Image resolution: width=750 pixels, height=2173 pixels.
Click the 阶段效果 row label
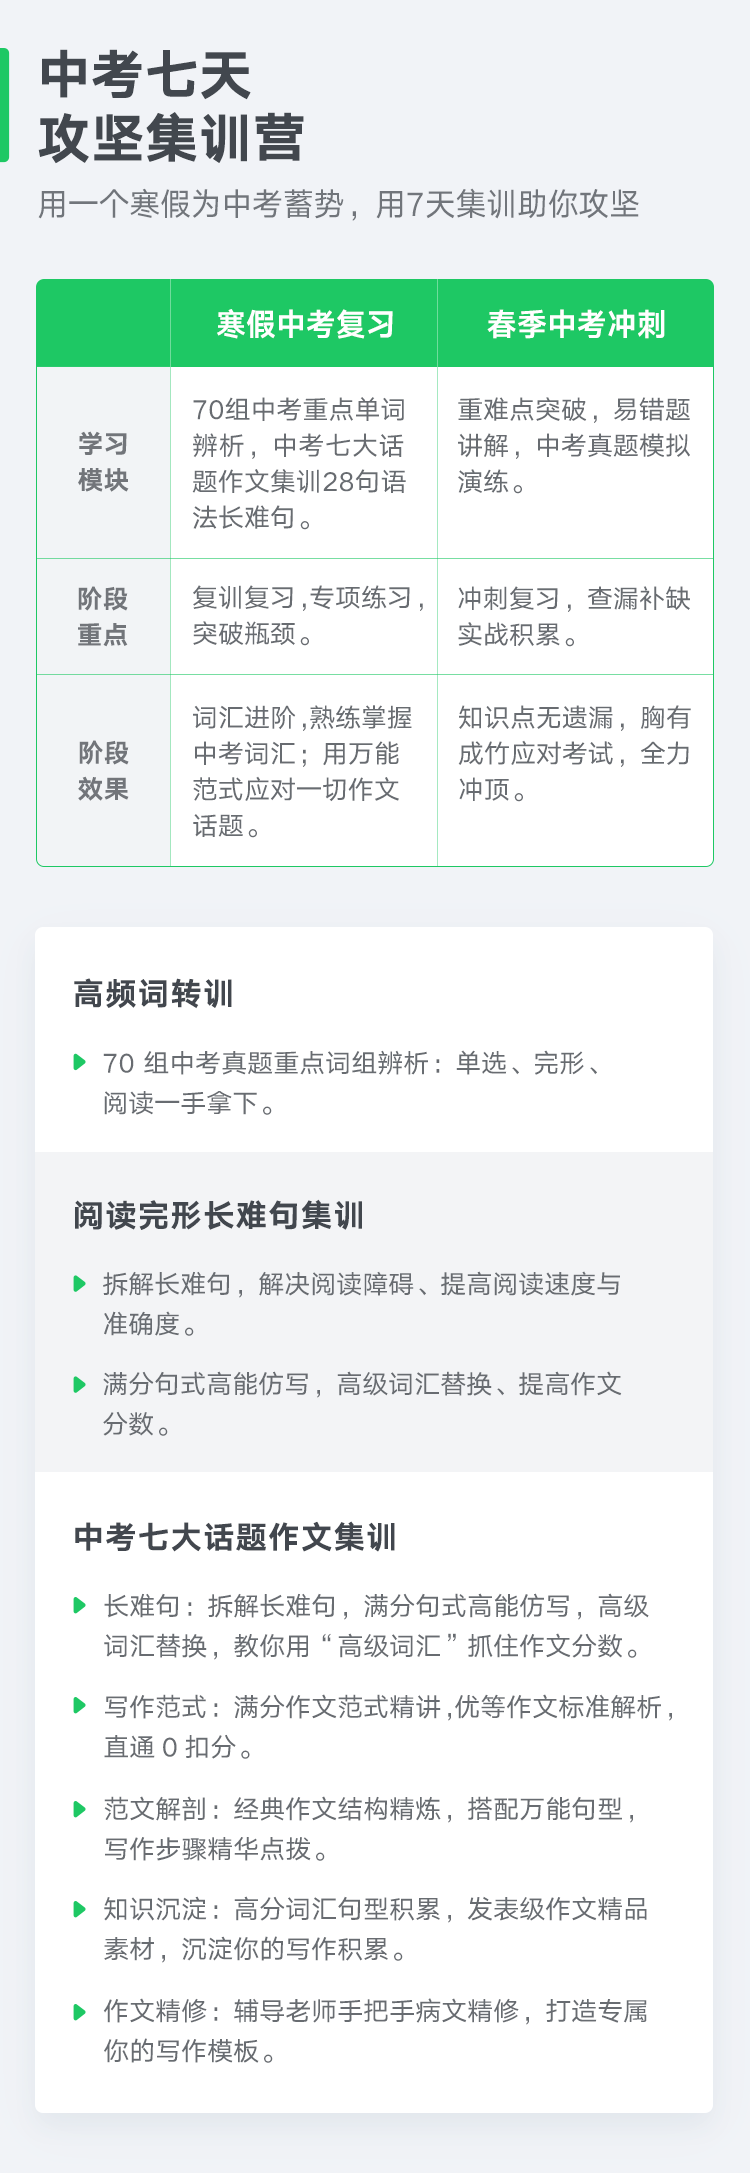point(103,771)
